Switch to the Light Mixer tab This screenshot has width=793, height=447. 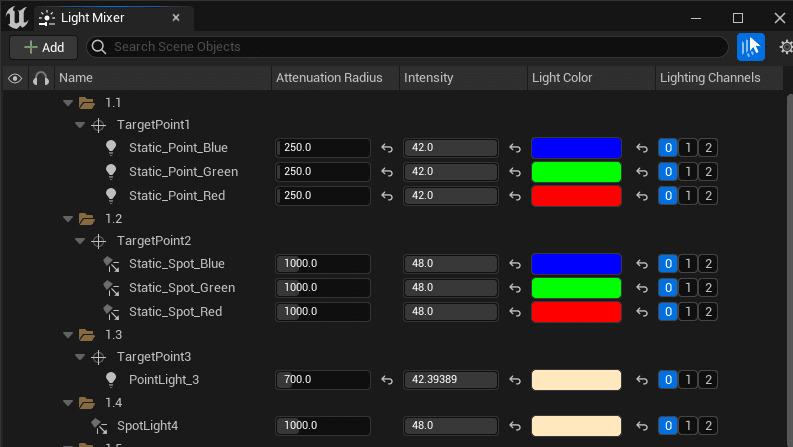pos(113,18)
